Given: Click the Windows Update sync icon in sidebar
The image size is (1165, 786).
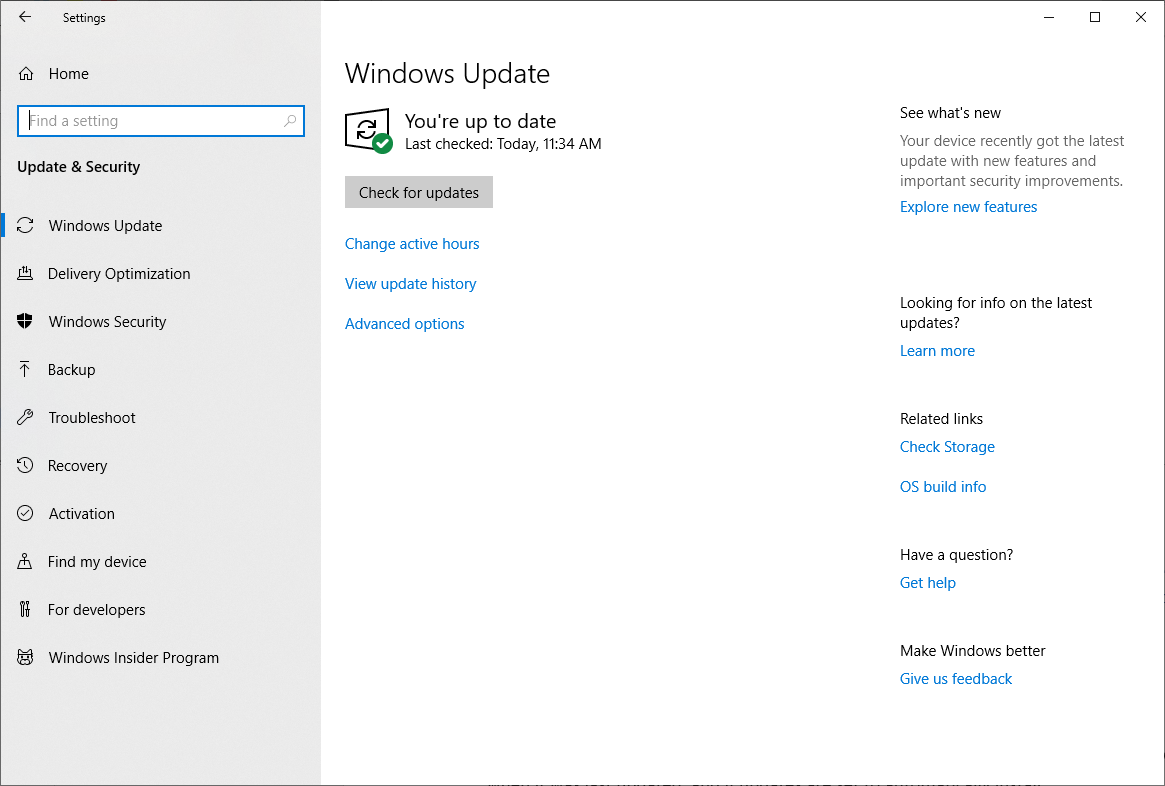Looking at the screenshot, I should click(x=25, y=225).
